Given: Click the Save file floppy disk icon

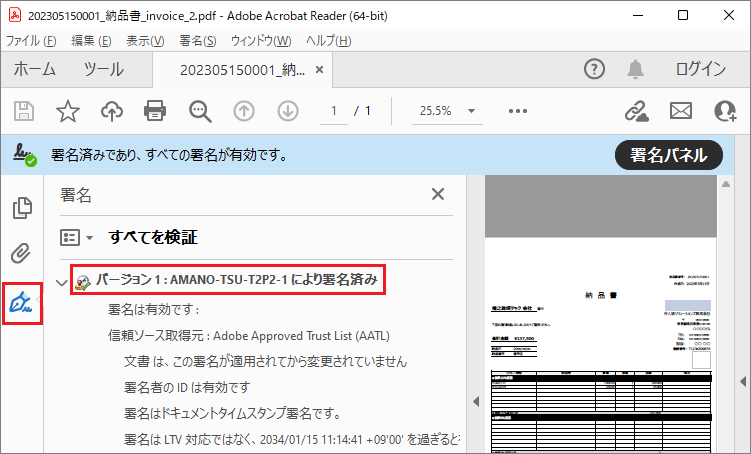Looking at the screenshot, I should point(24,110).
